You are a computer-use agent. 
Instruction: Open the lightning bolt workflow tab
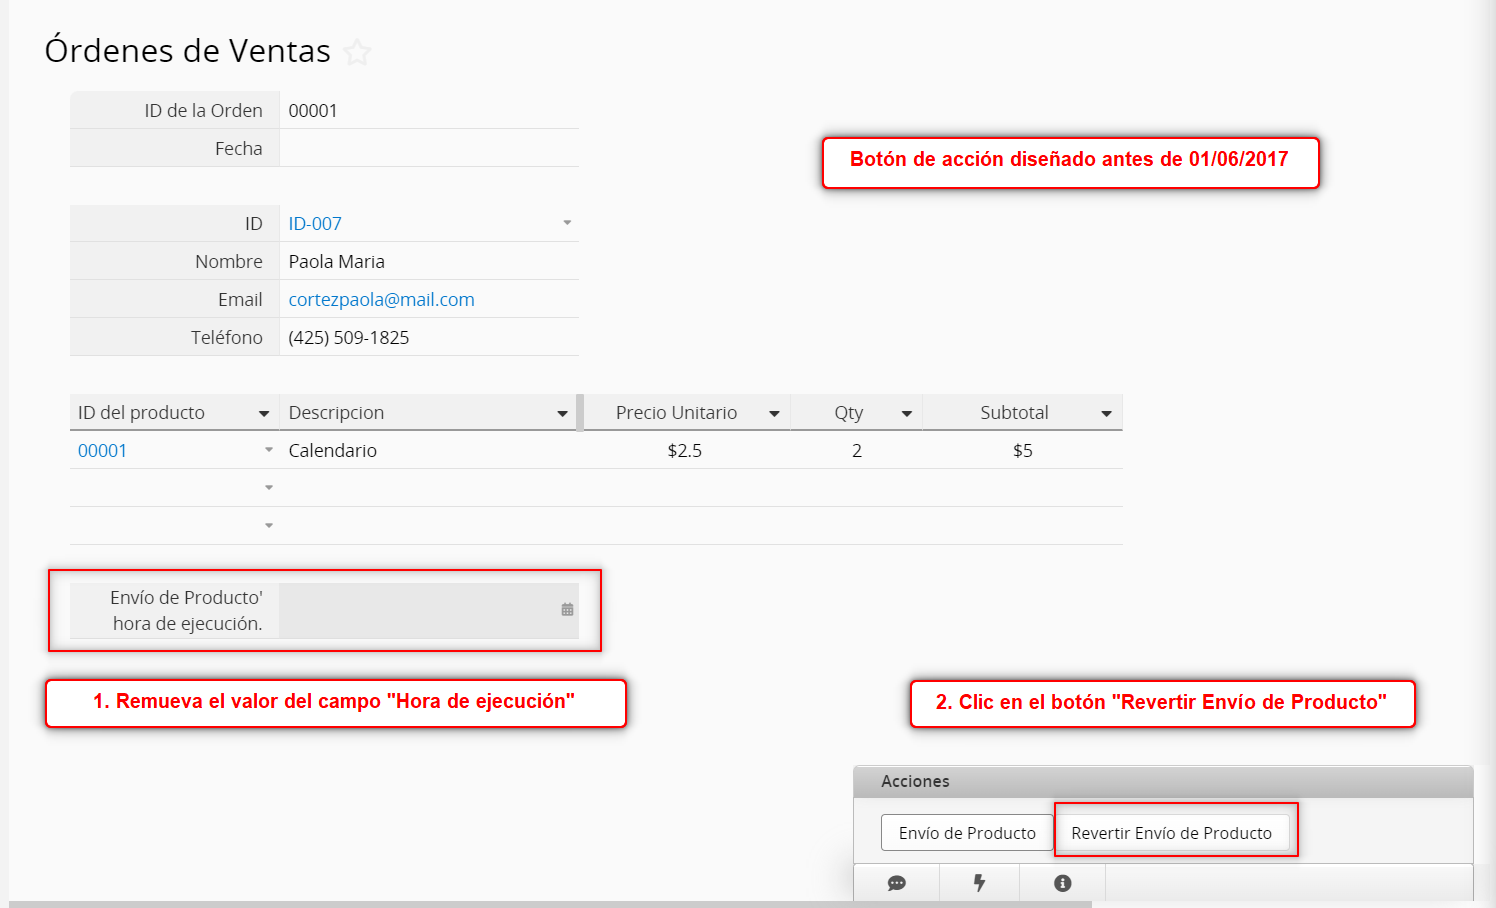979,883
